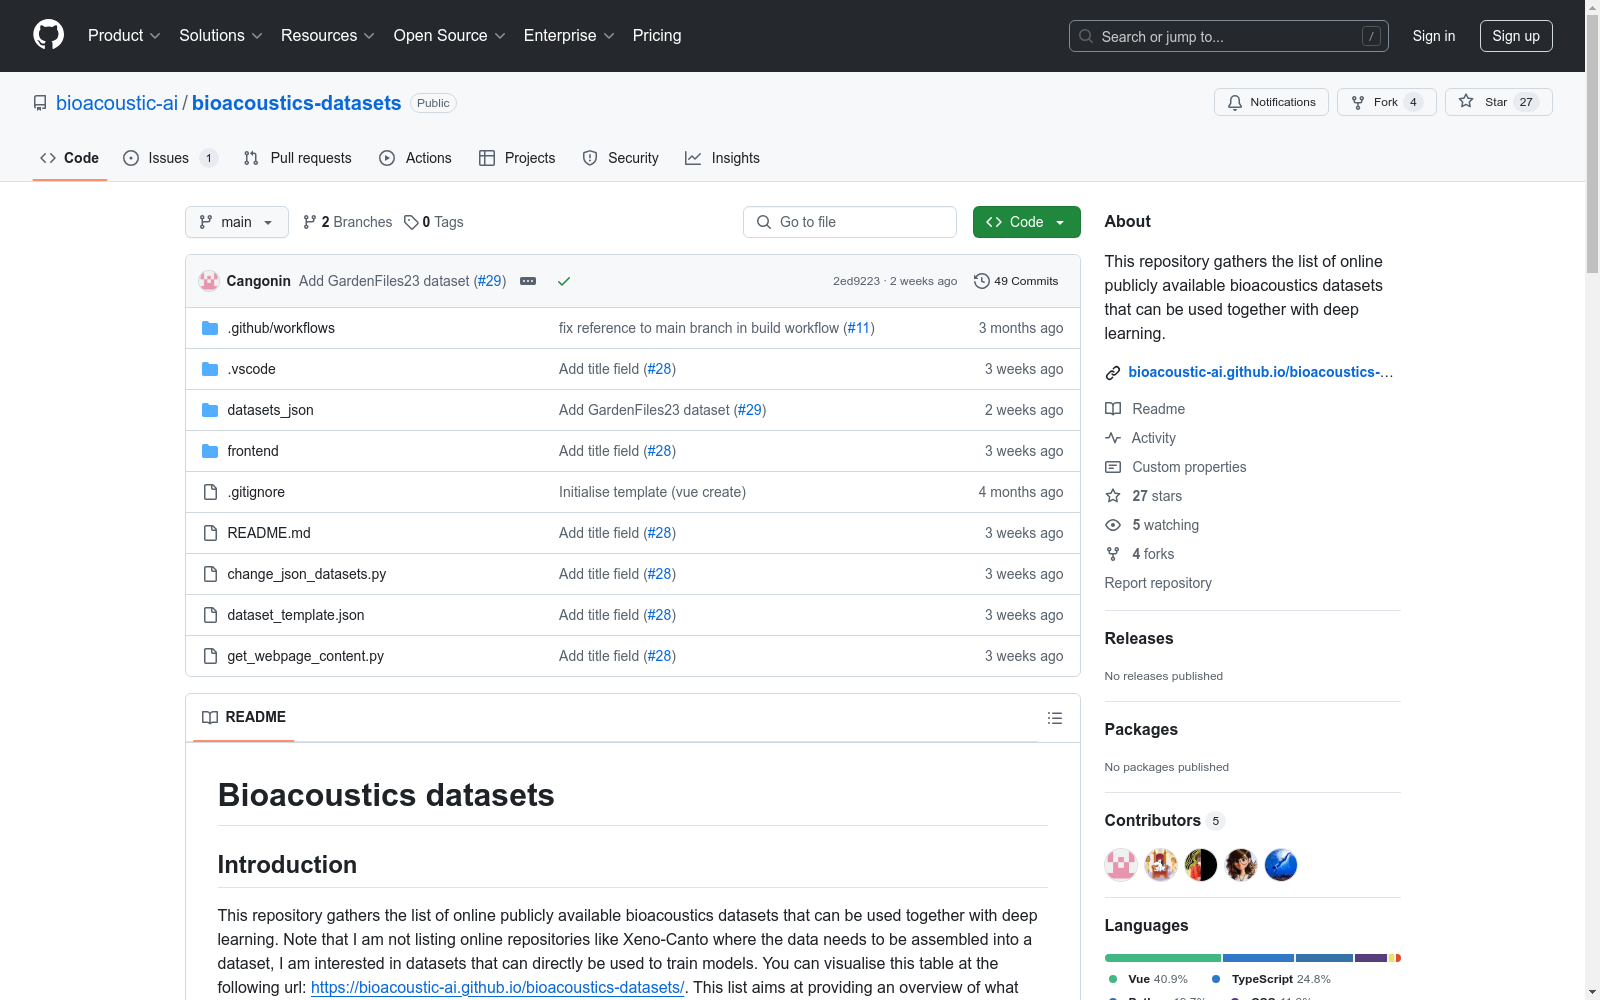Click the fourth contributor avatar

[1241, 865]
